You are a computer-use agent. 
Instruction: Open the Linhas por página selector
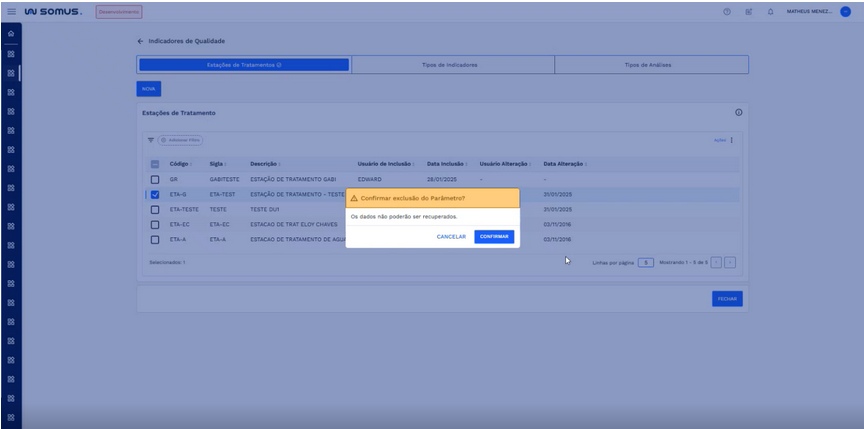pos(646,262)
